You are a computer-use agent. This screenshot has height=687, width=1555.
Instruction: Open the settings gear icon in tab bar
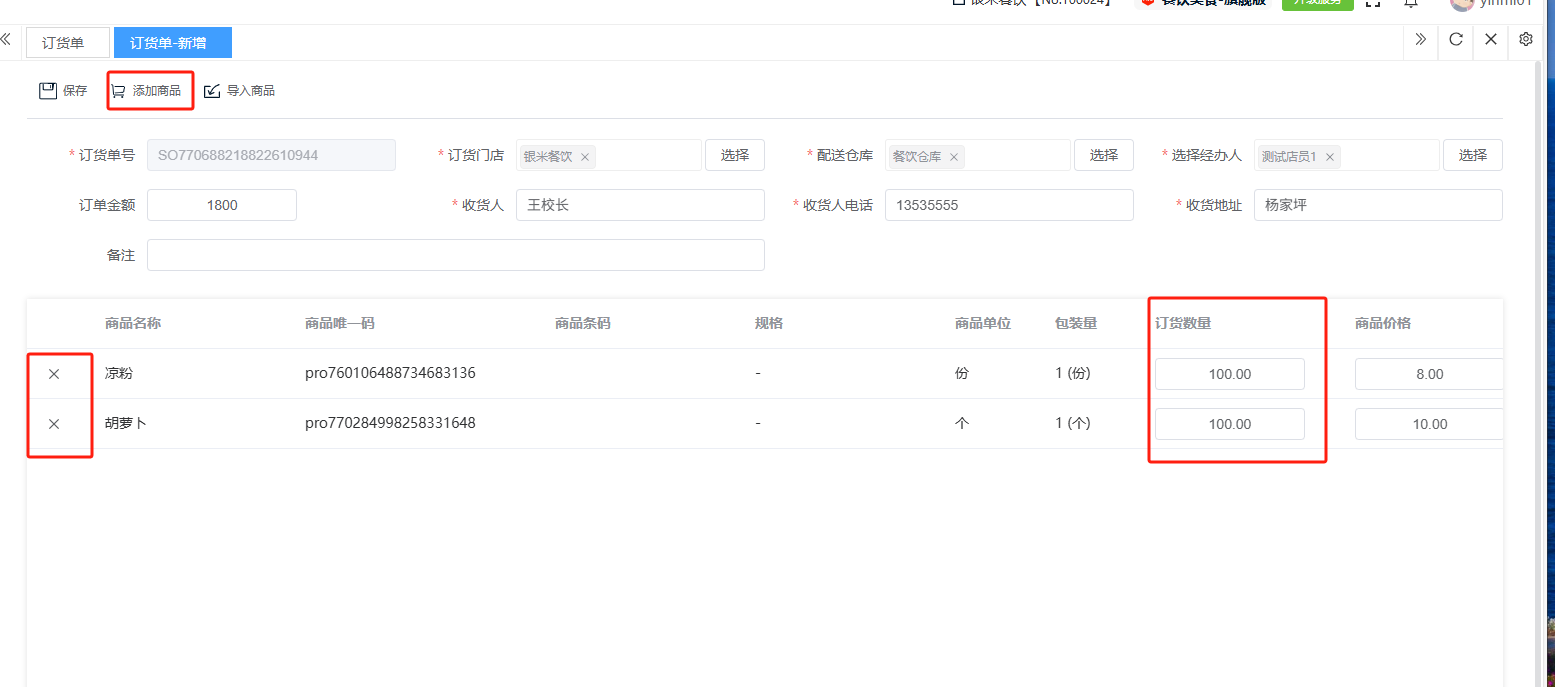(1526, 40)
